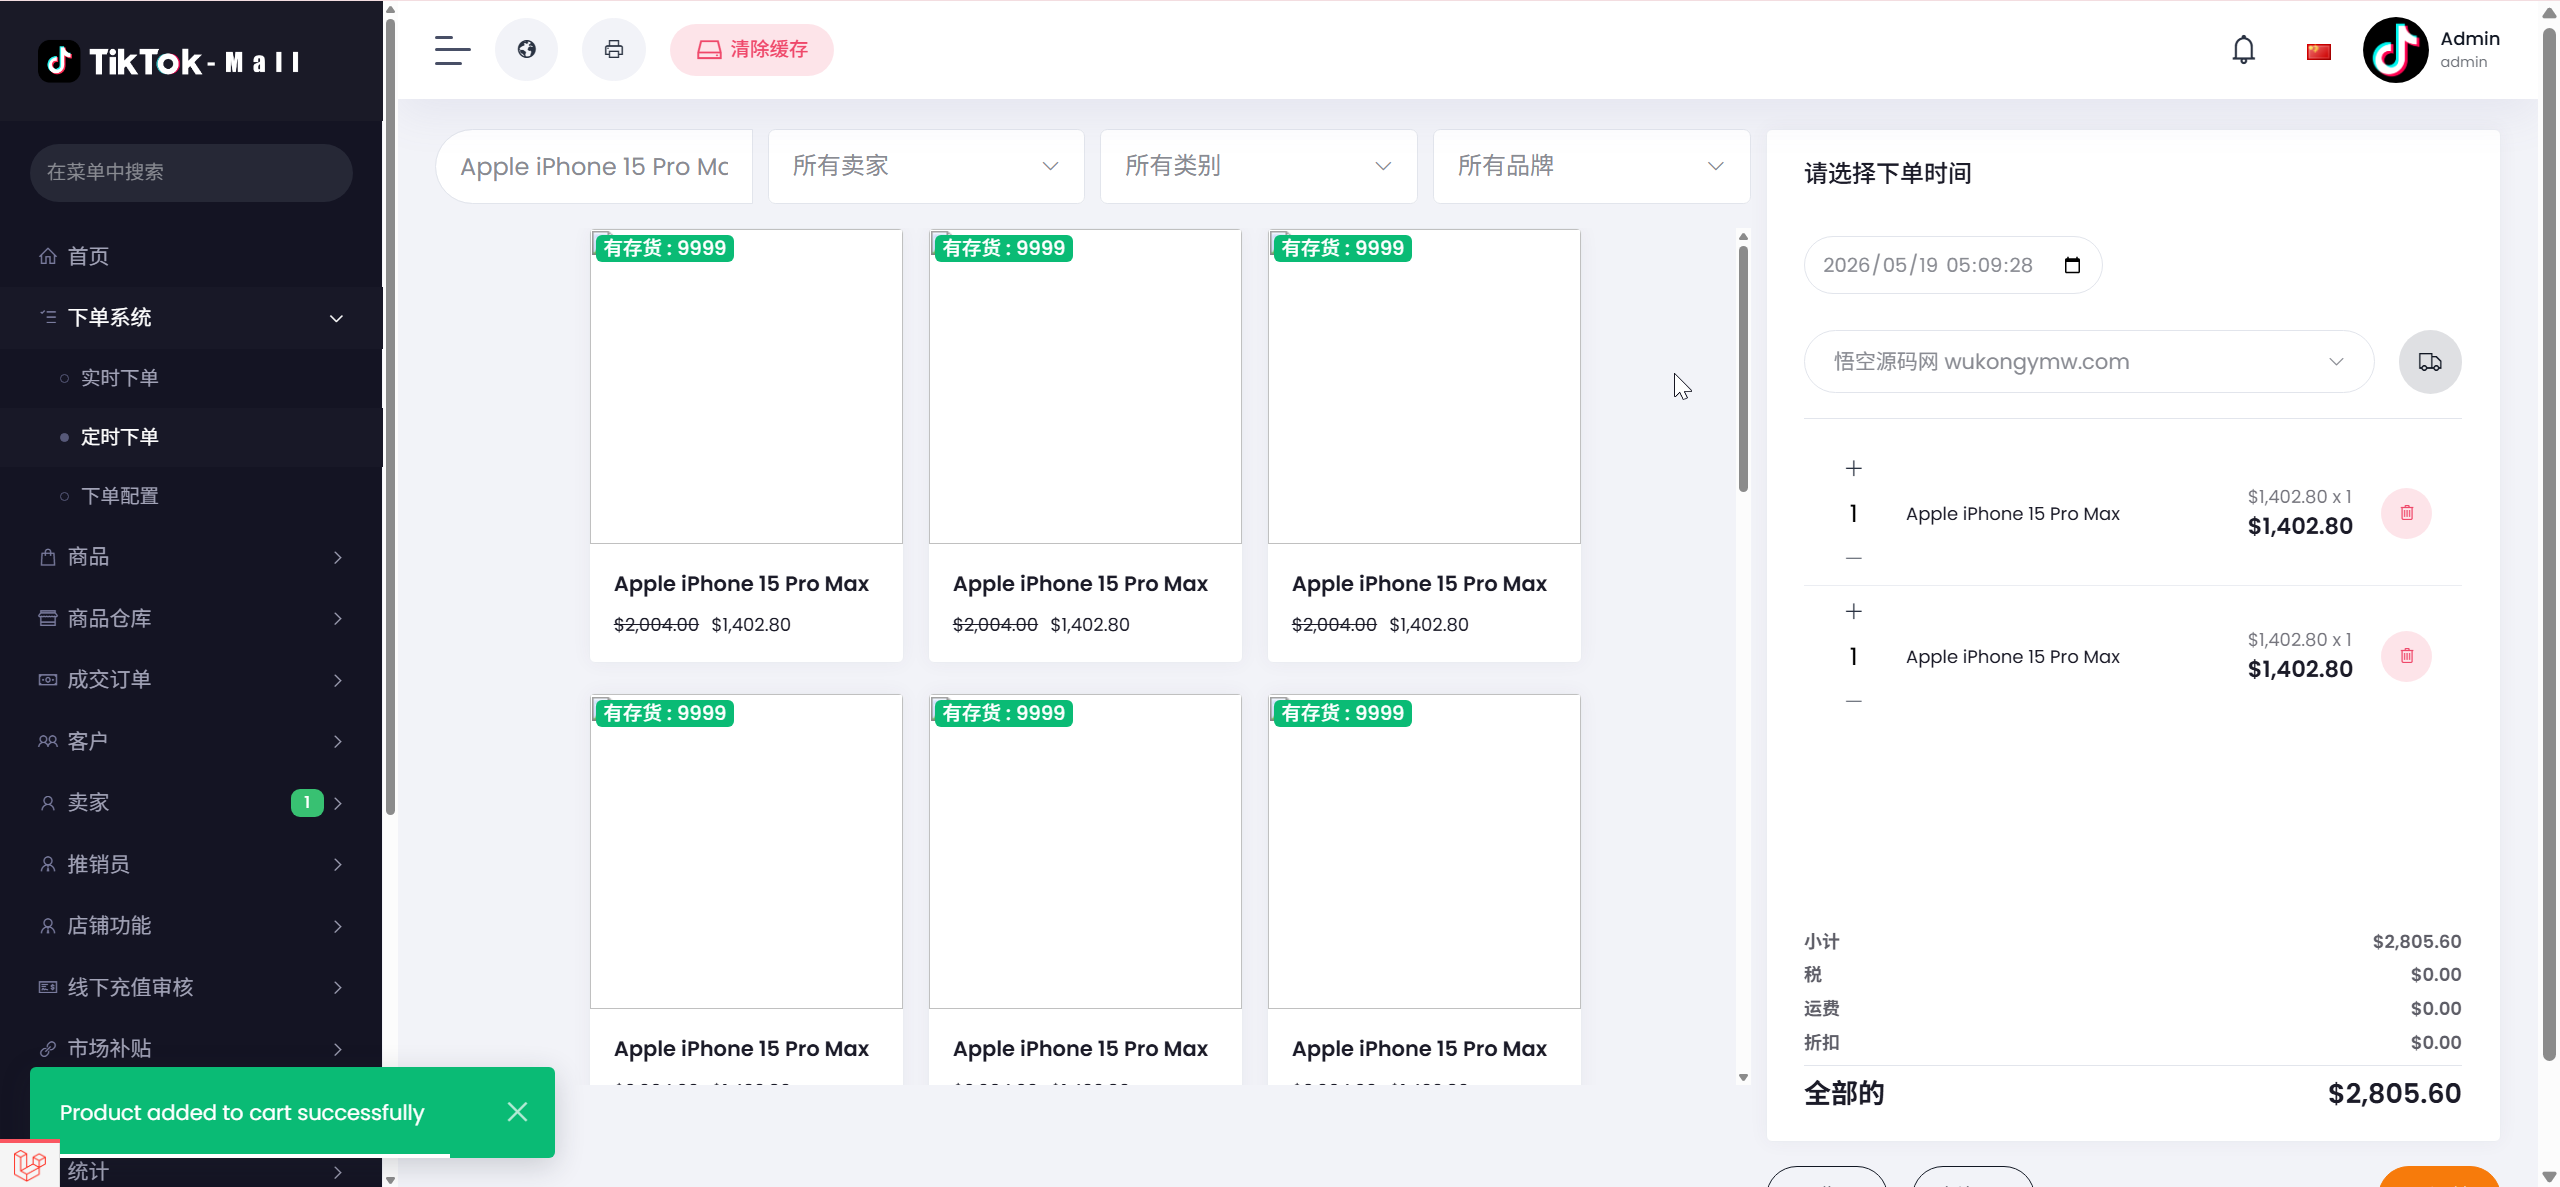The width and height of the screenshot is (2560, 1187).
Task: Increase quantity of second cart item
Action: 1853,611
